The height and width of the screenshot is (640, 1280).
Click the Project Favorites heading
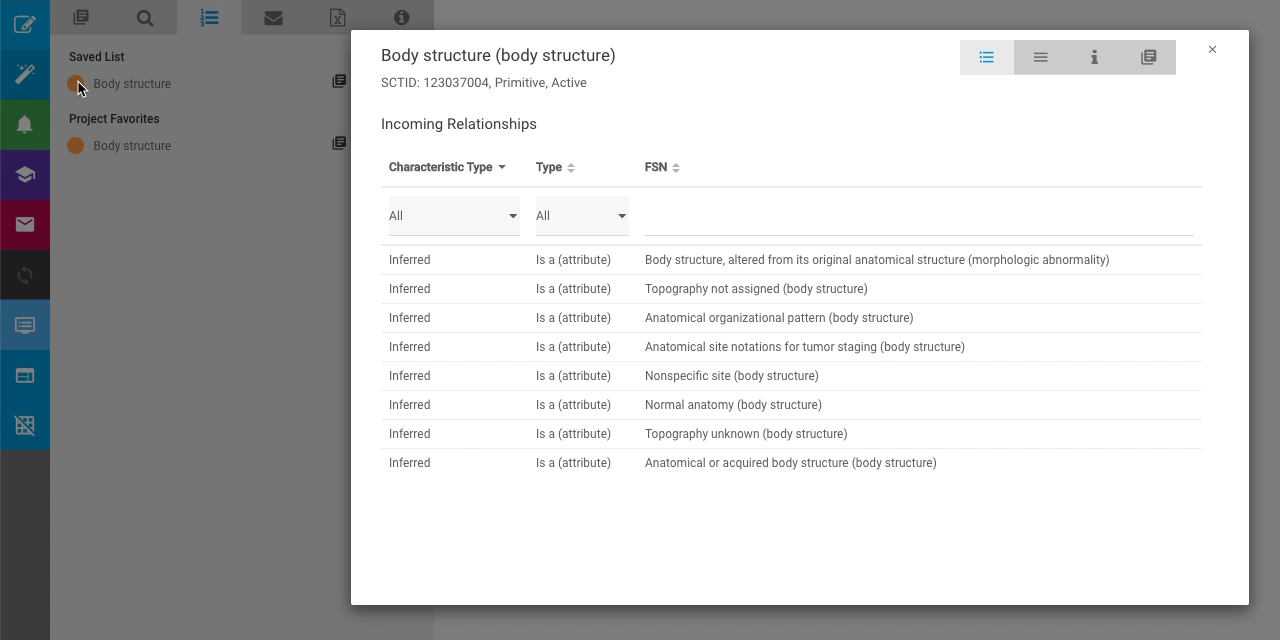114,119
